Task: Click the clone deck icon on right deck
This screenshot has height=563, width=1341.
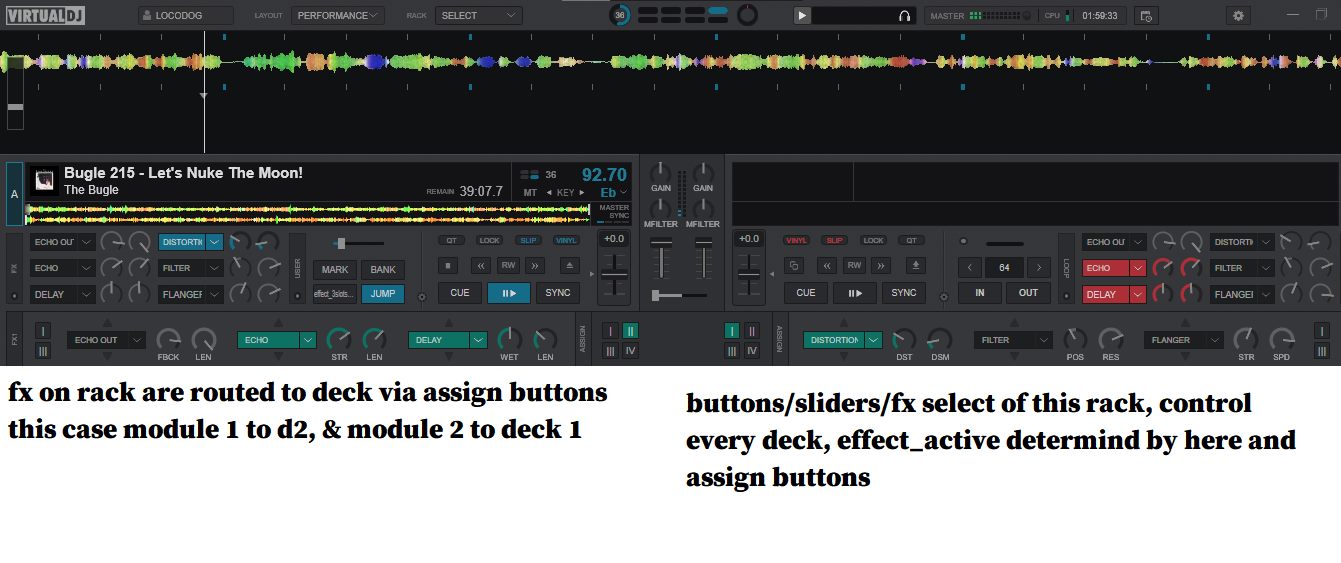Action: [x=795, y=265]
